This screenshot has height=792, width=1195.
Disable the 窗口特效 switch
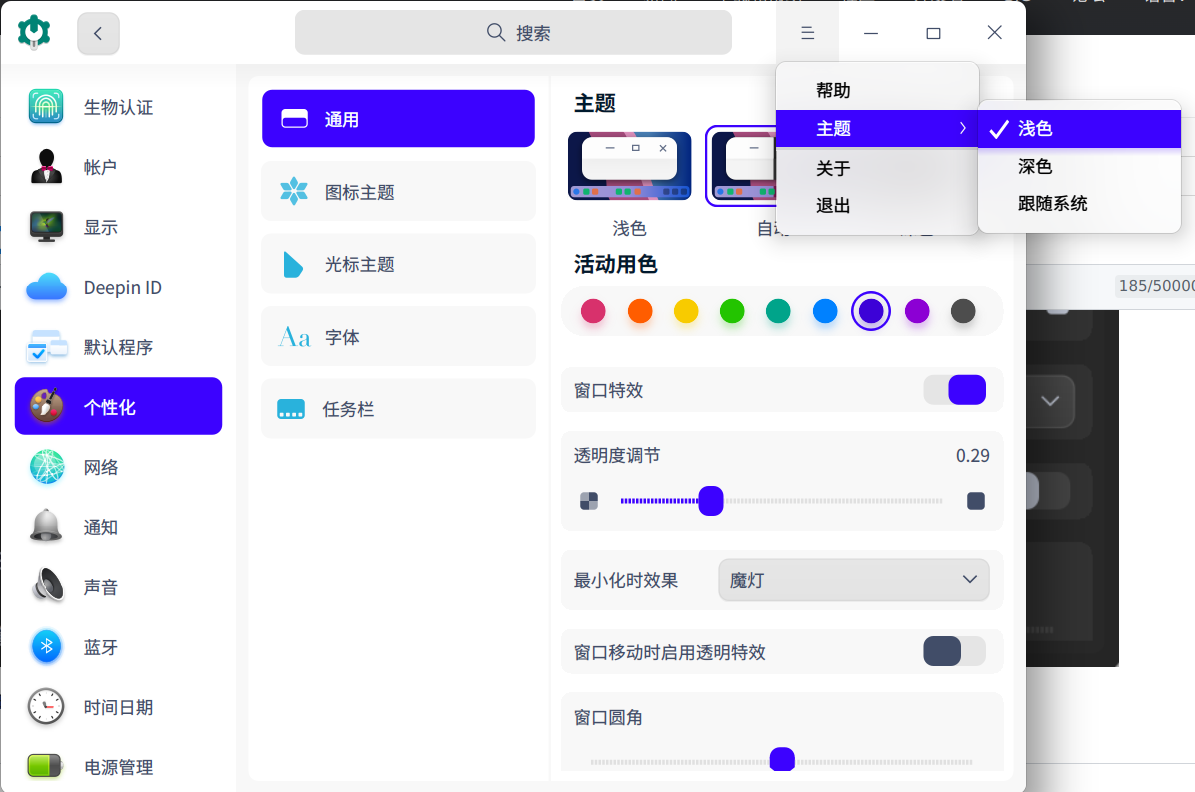coord(955,389)
